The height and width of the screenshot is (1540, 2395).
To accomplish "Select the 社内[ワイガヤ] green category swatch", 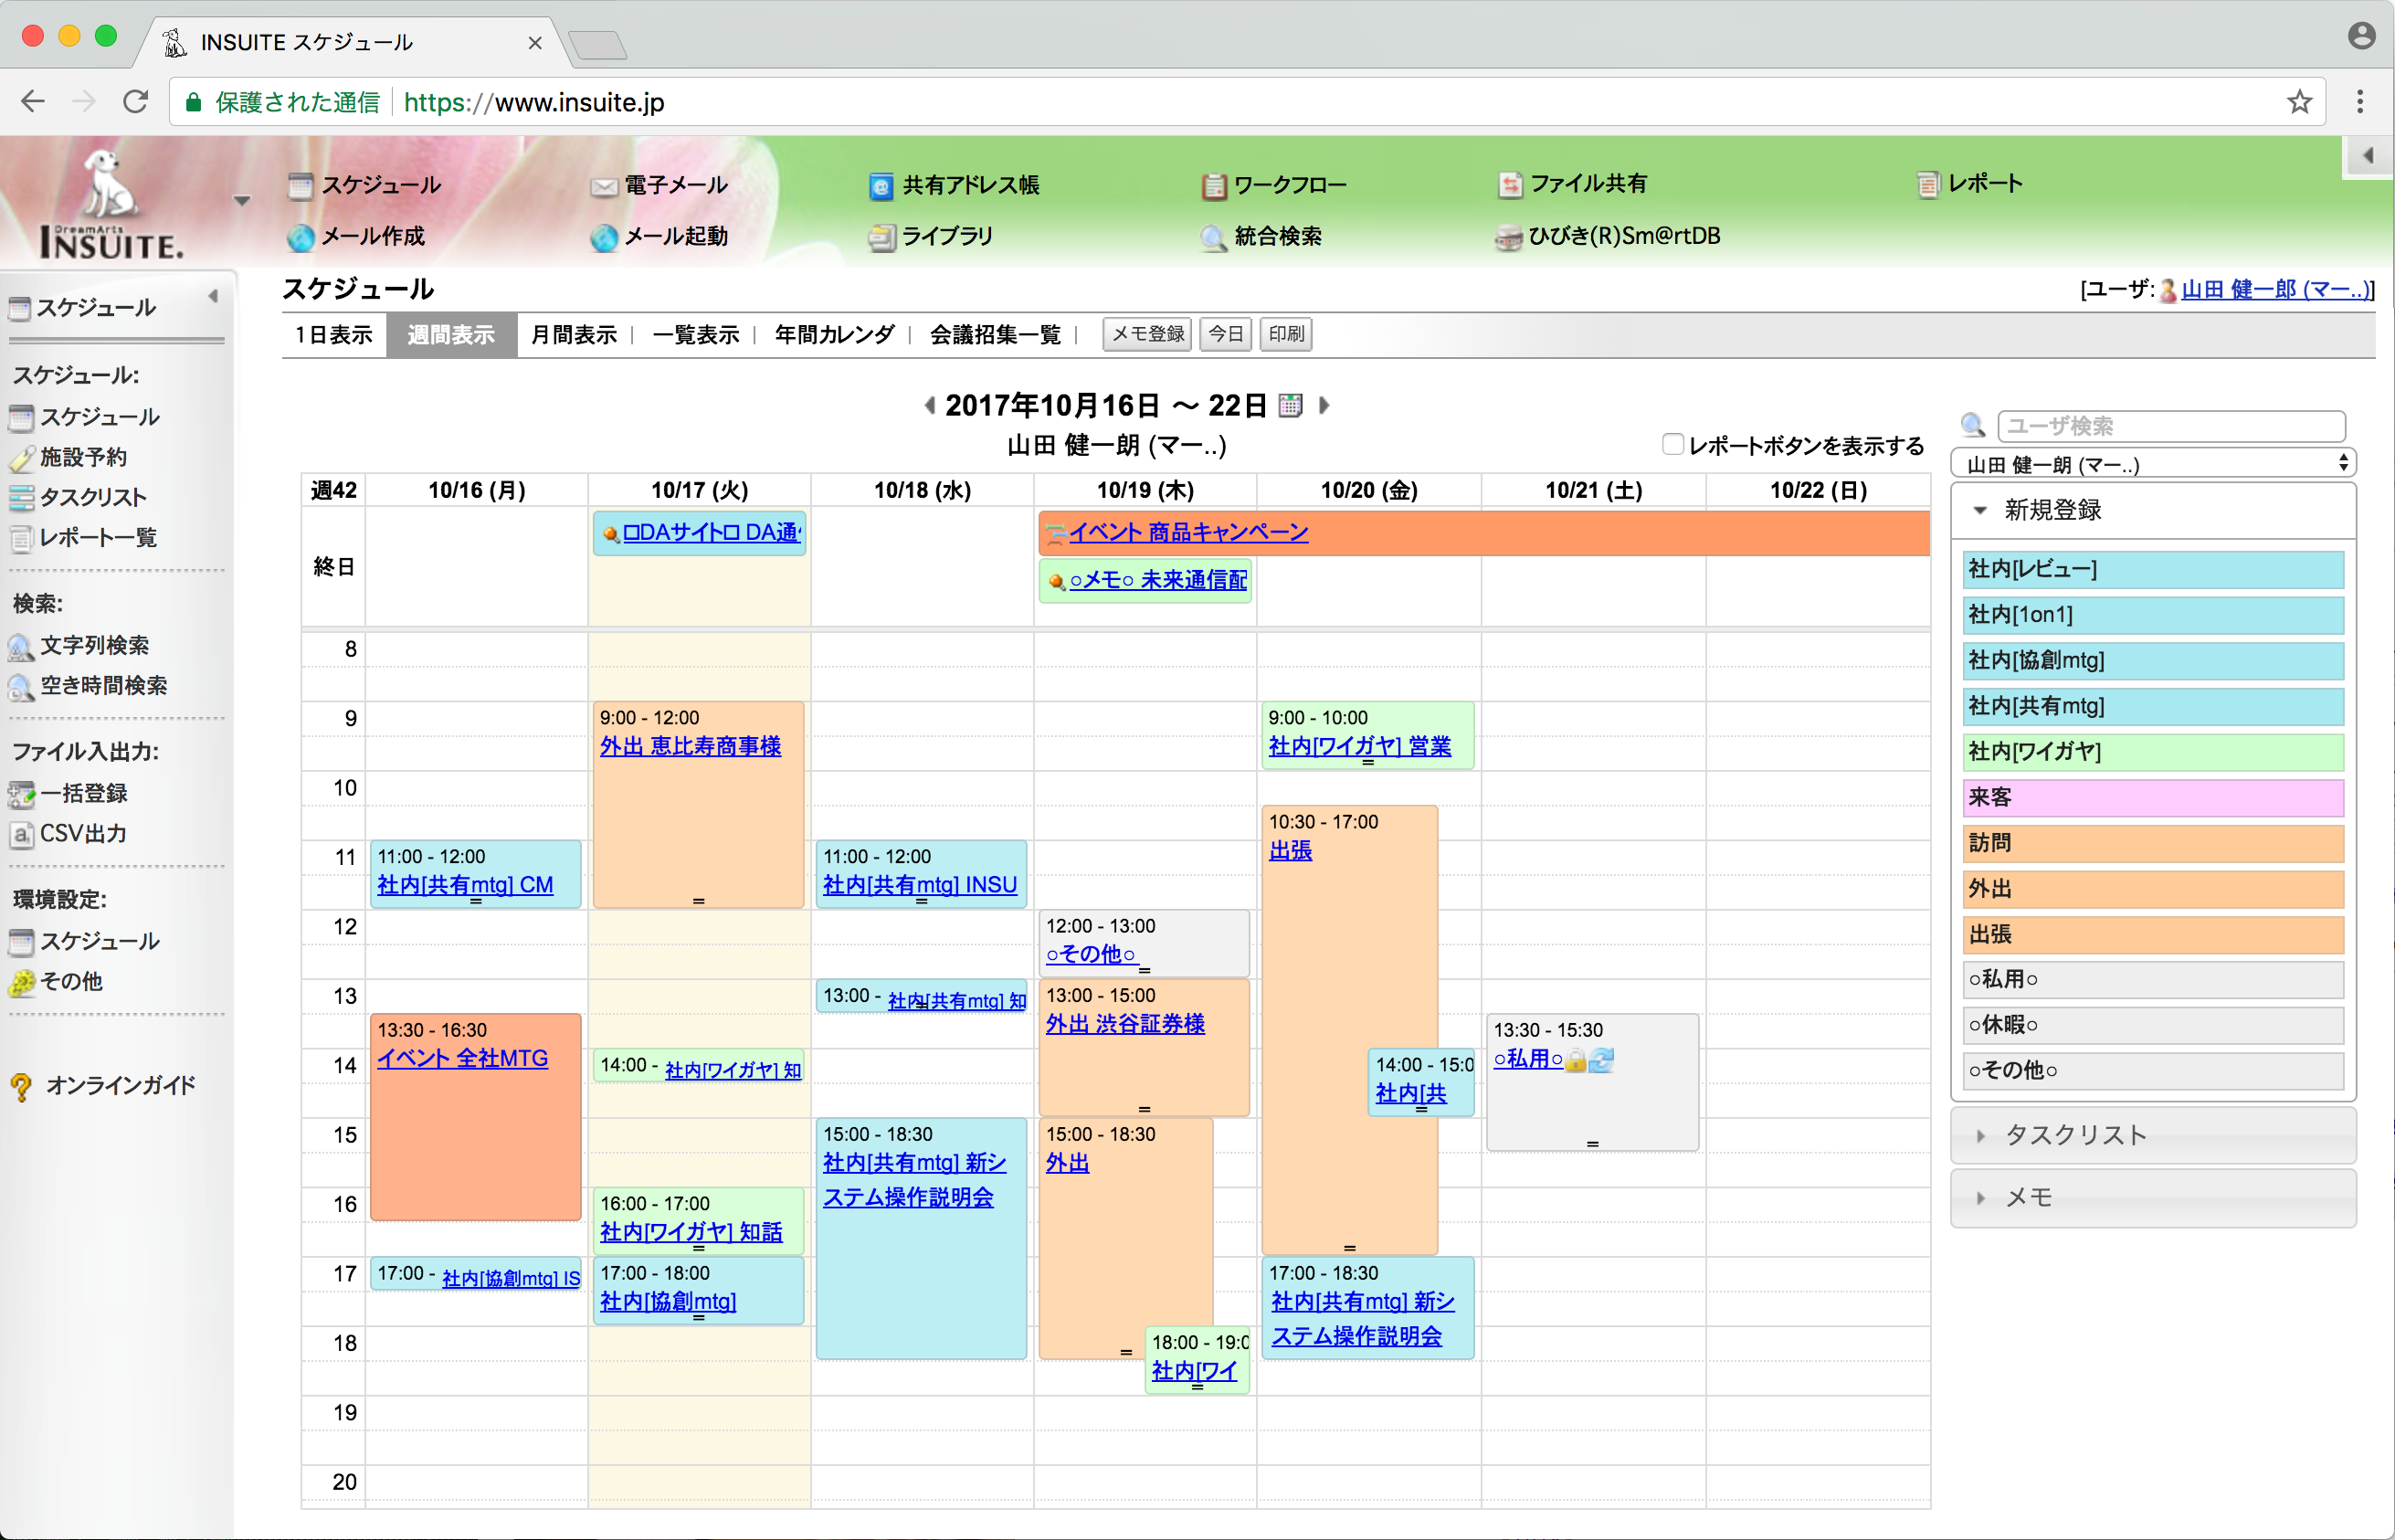I will 2153,752.
